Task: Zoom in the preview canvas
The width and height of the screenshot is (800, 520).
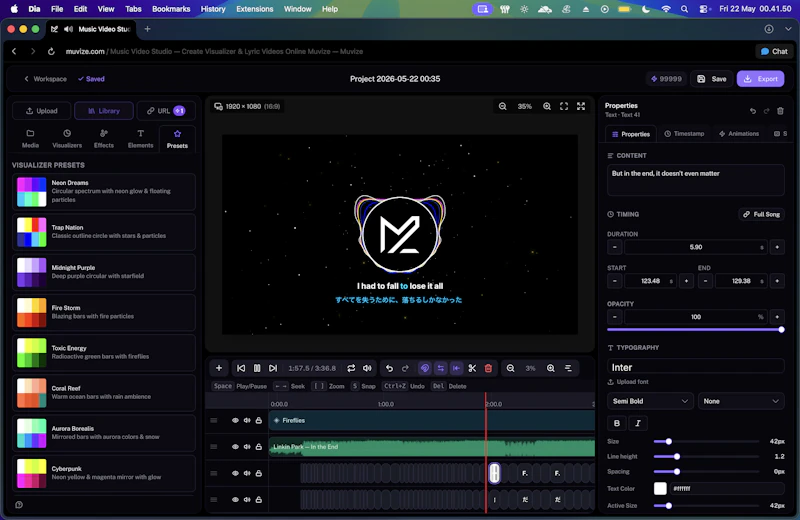Action: click(x=547, y=106)
